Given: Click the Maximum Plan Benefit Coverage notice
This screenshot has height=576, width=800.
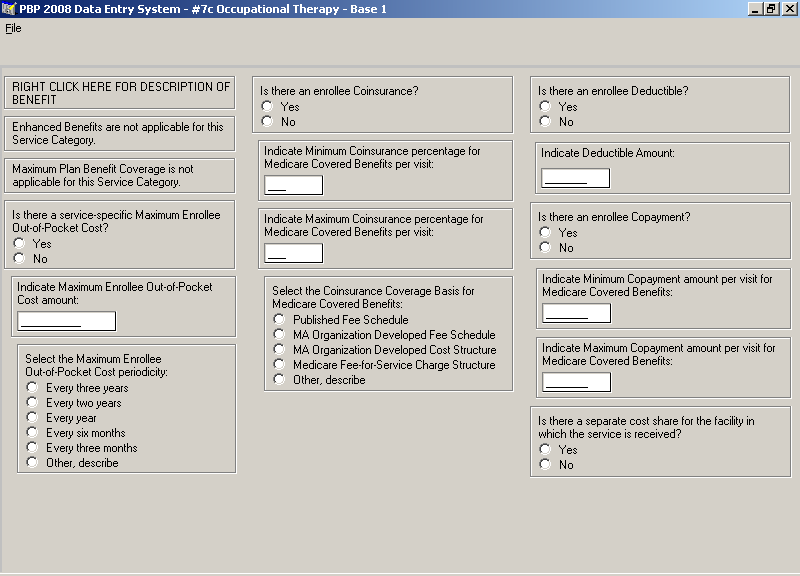Looking at the screenshot, I should click(x=120, y=176).
